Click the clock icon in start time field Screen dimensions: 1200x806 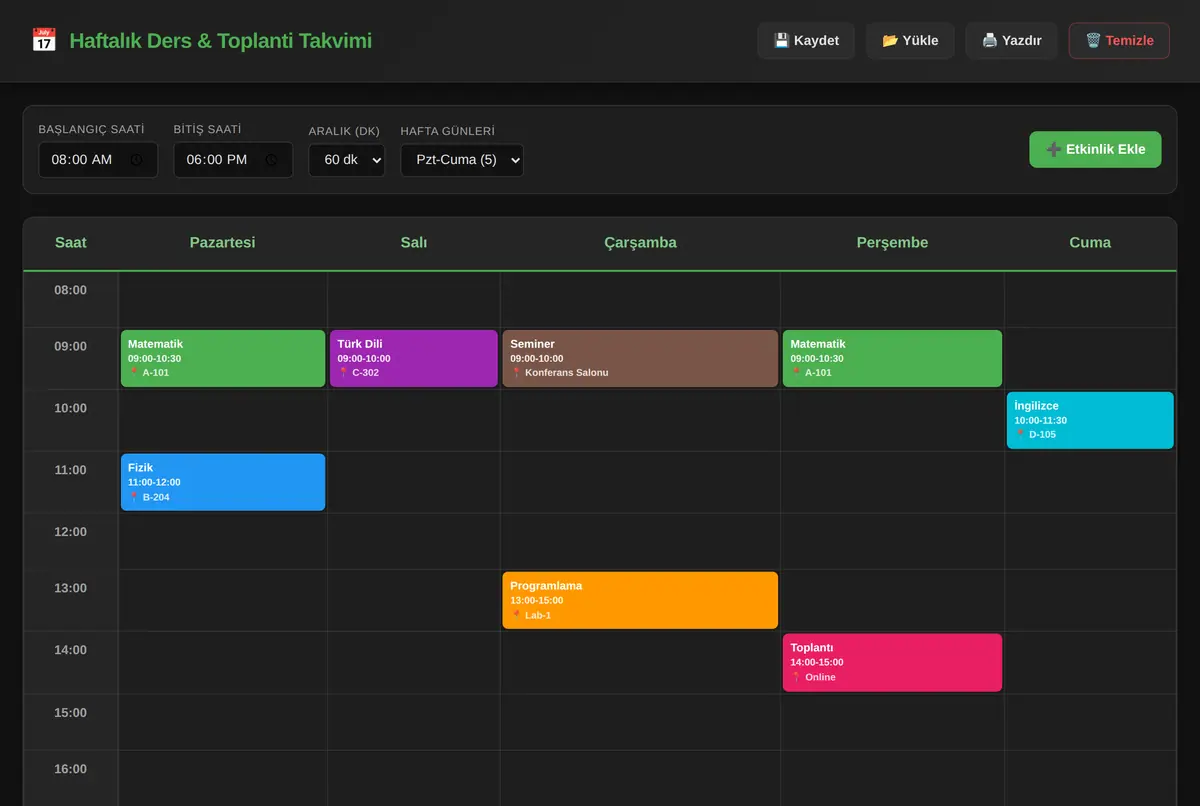coord(137,160)
